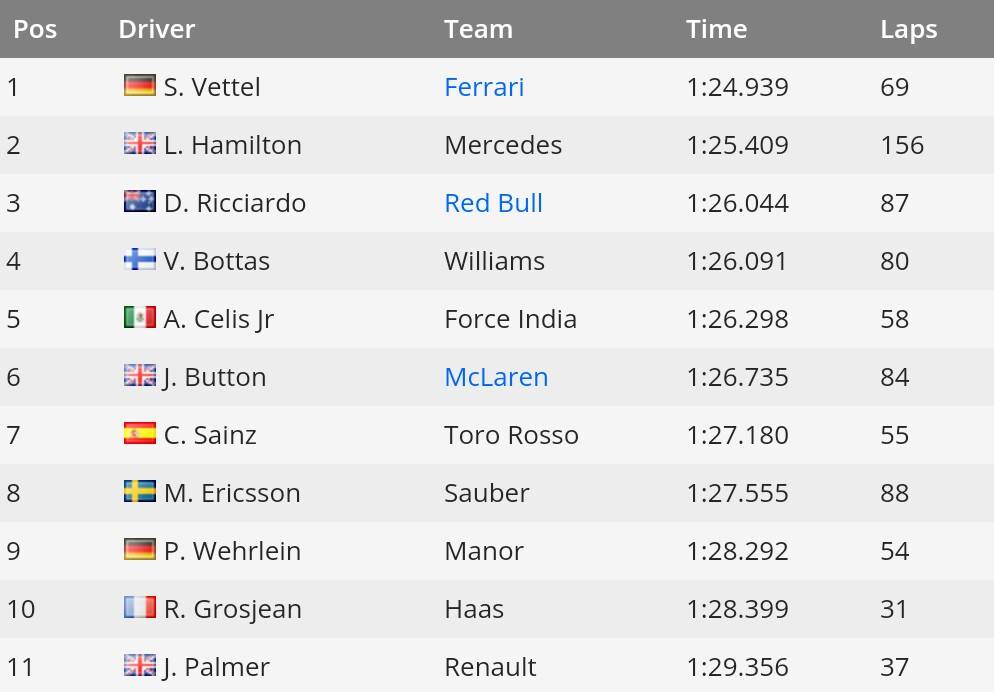Image resolution: width=994 pixels, height=692 pixels.
Task: Click the German flag beside S. Vettel
Action: (139, 86)
